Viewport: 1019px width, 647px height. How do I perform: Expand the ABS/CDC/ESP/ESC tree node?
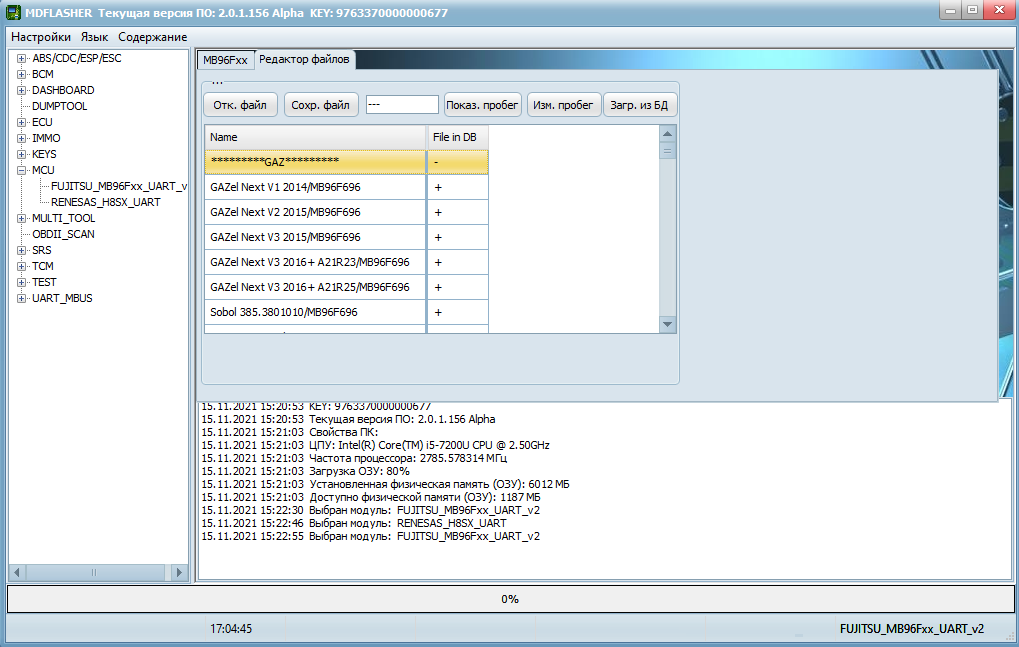coord(21,58)
